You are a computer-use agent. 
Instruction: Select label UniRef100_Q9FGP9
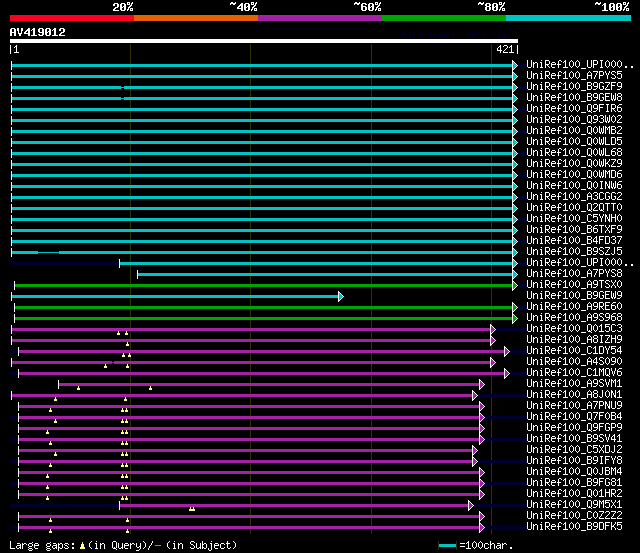click(x=574, y=428)
